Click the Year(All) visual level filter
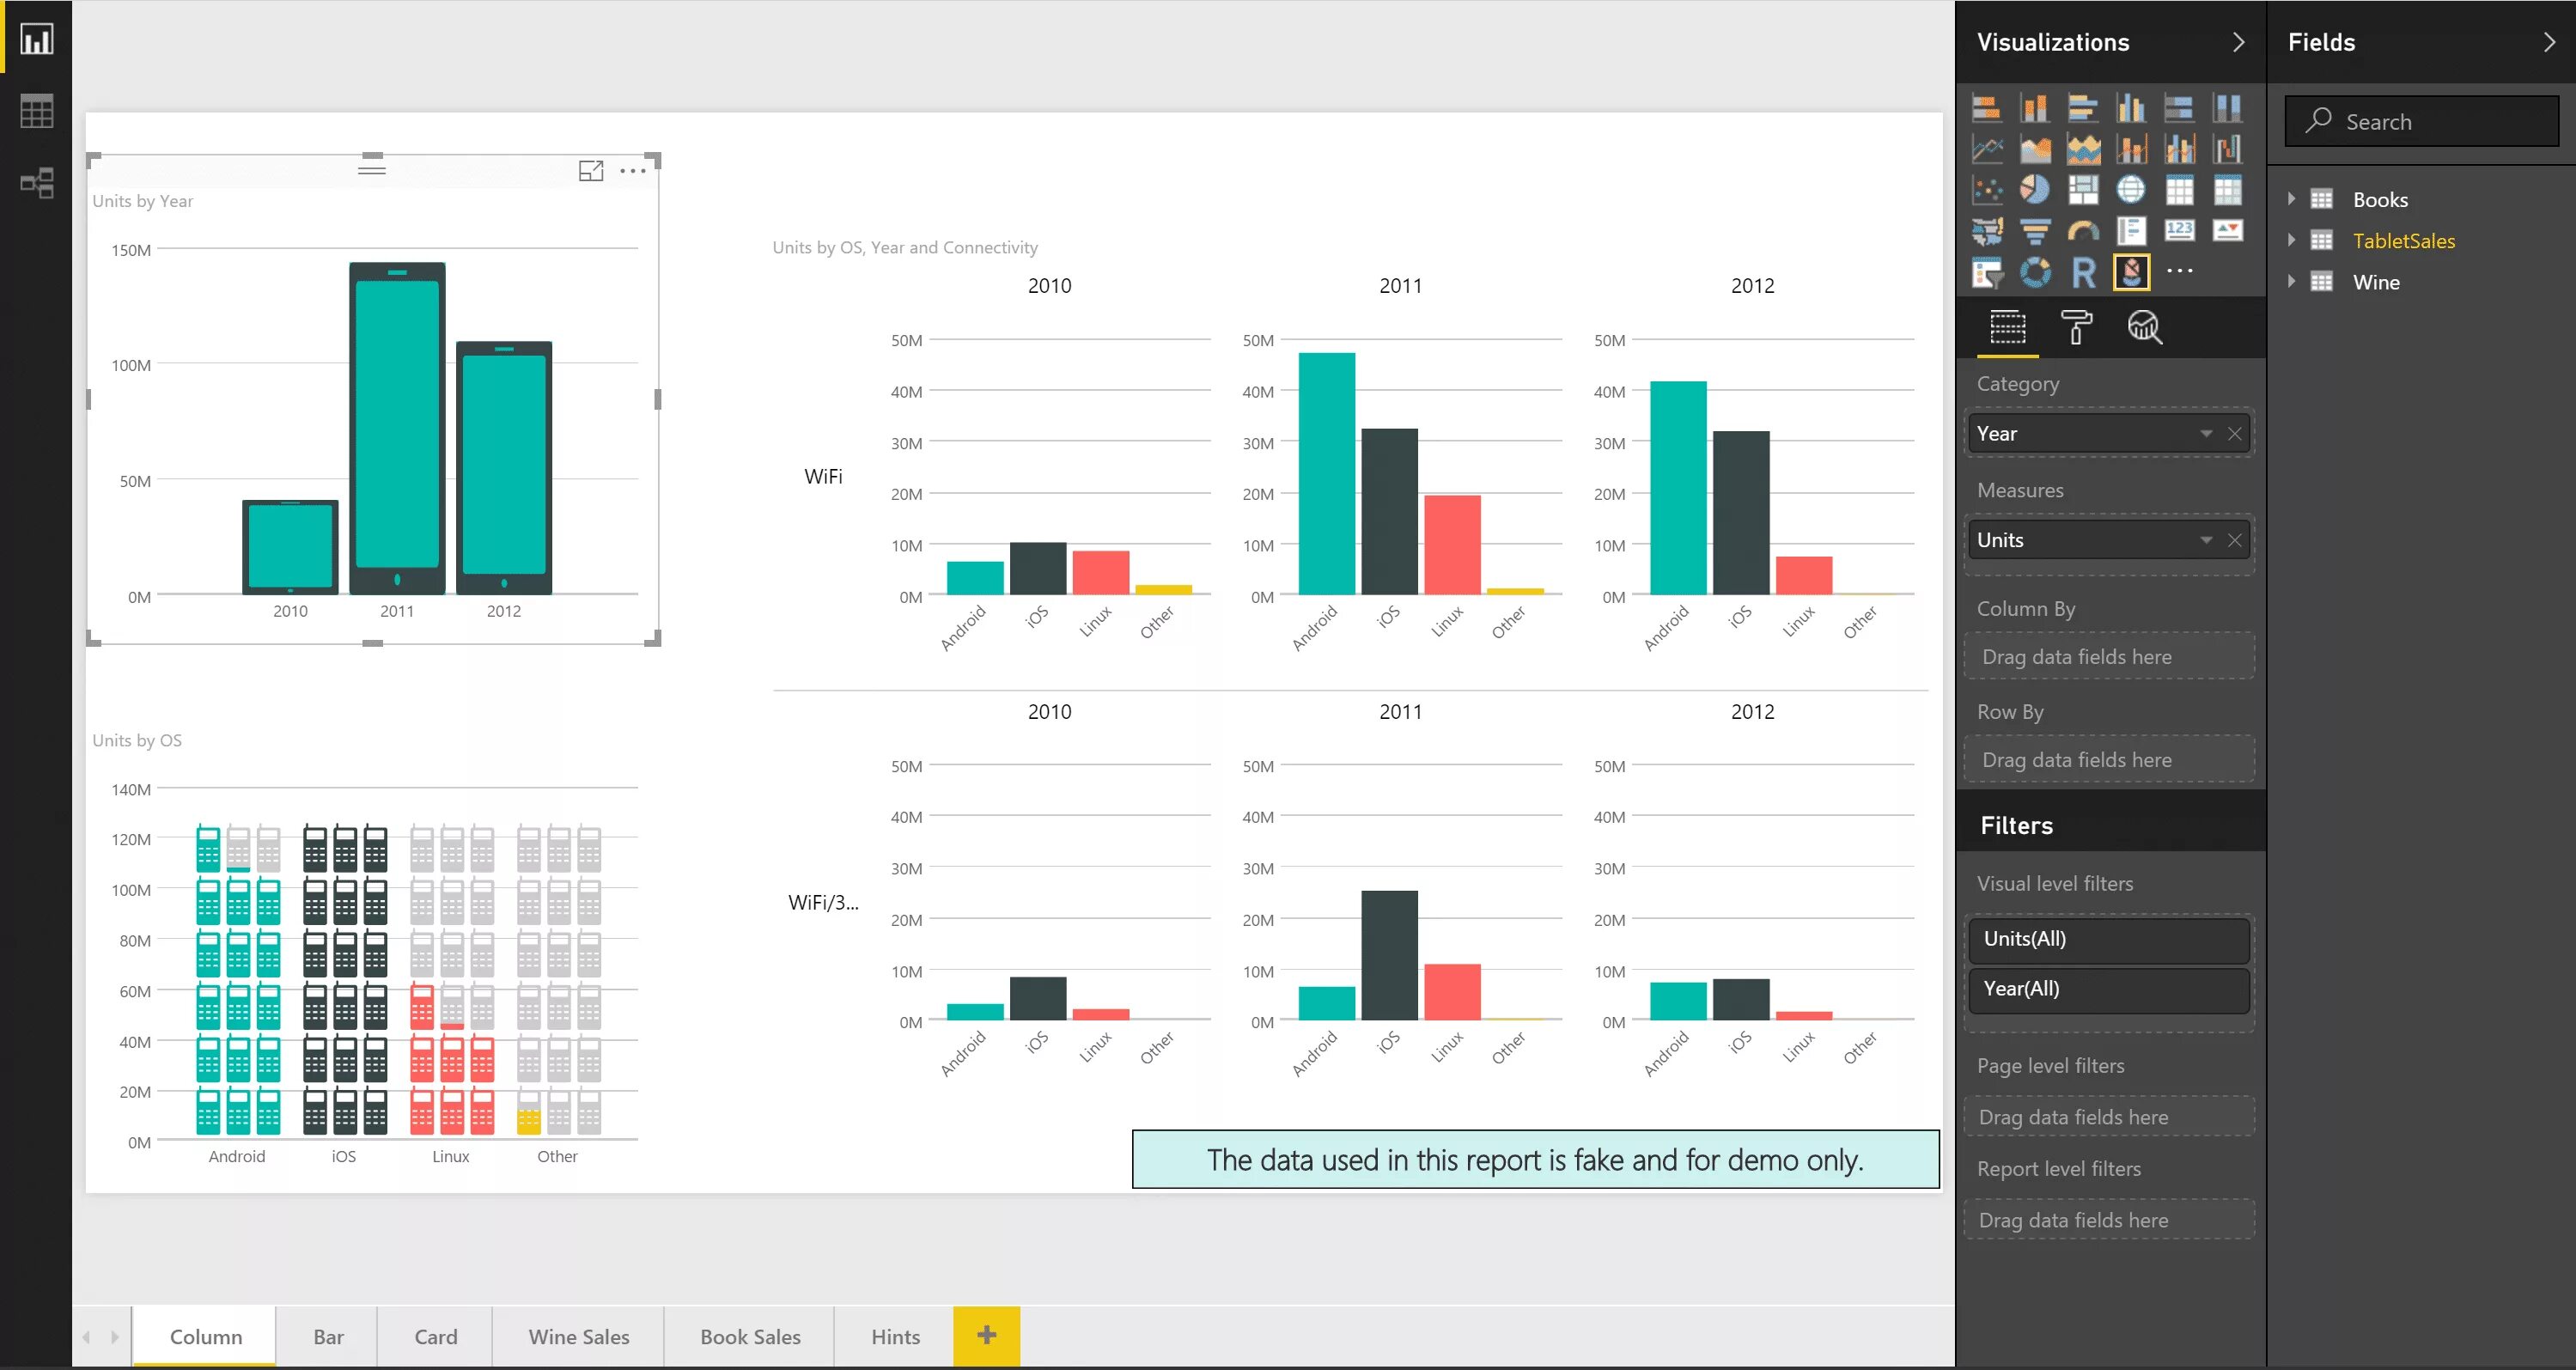 (2110, 989)
